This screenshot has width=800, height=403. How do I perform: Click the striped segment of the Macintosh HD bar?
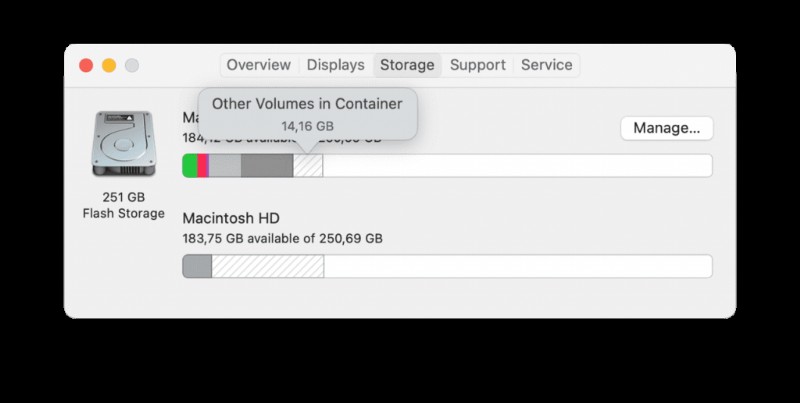pyautogui.click(x=267, y=266)
